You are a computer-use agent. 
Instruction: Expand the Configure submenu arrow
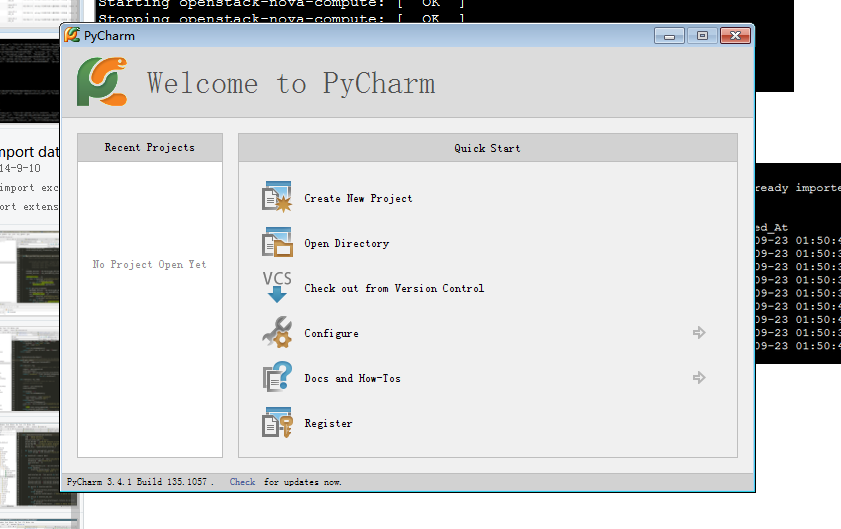click(x=698, y=333)
